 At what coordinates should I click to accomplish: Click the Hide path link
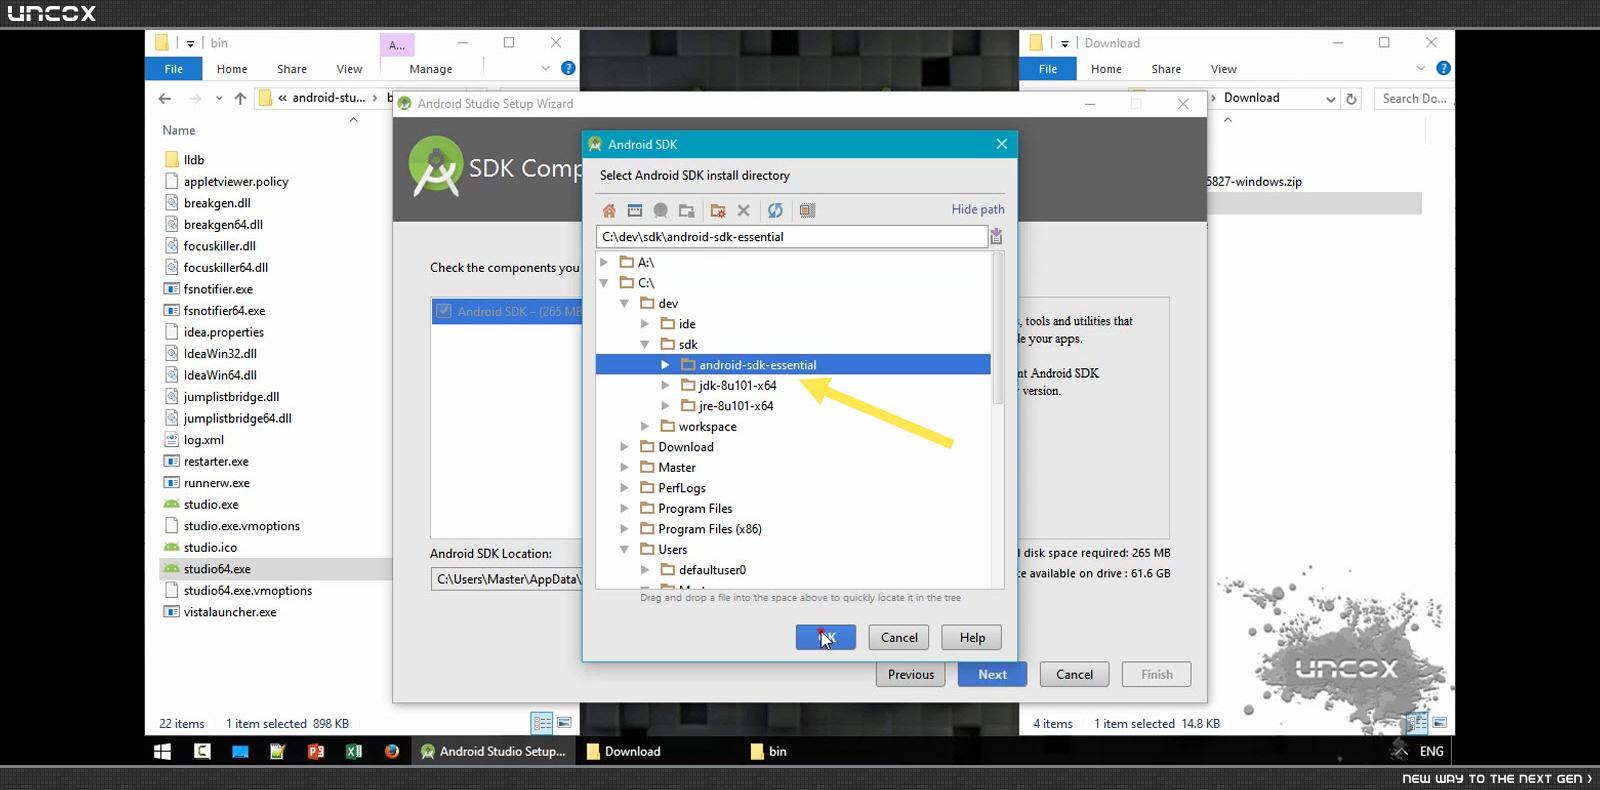pyautogui.click(x=978, y=209)
